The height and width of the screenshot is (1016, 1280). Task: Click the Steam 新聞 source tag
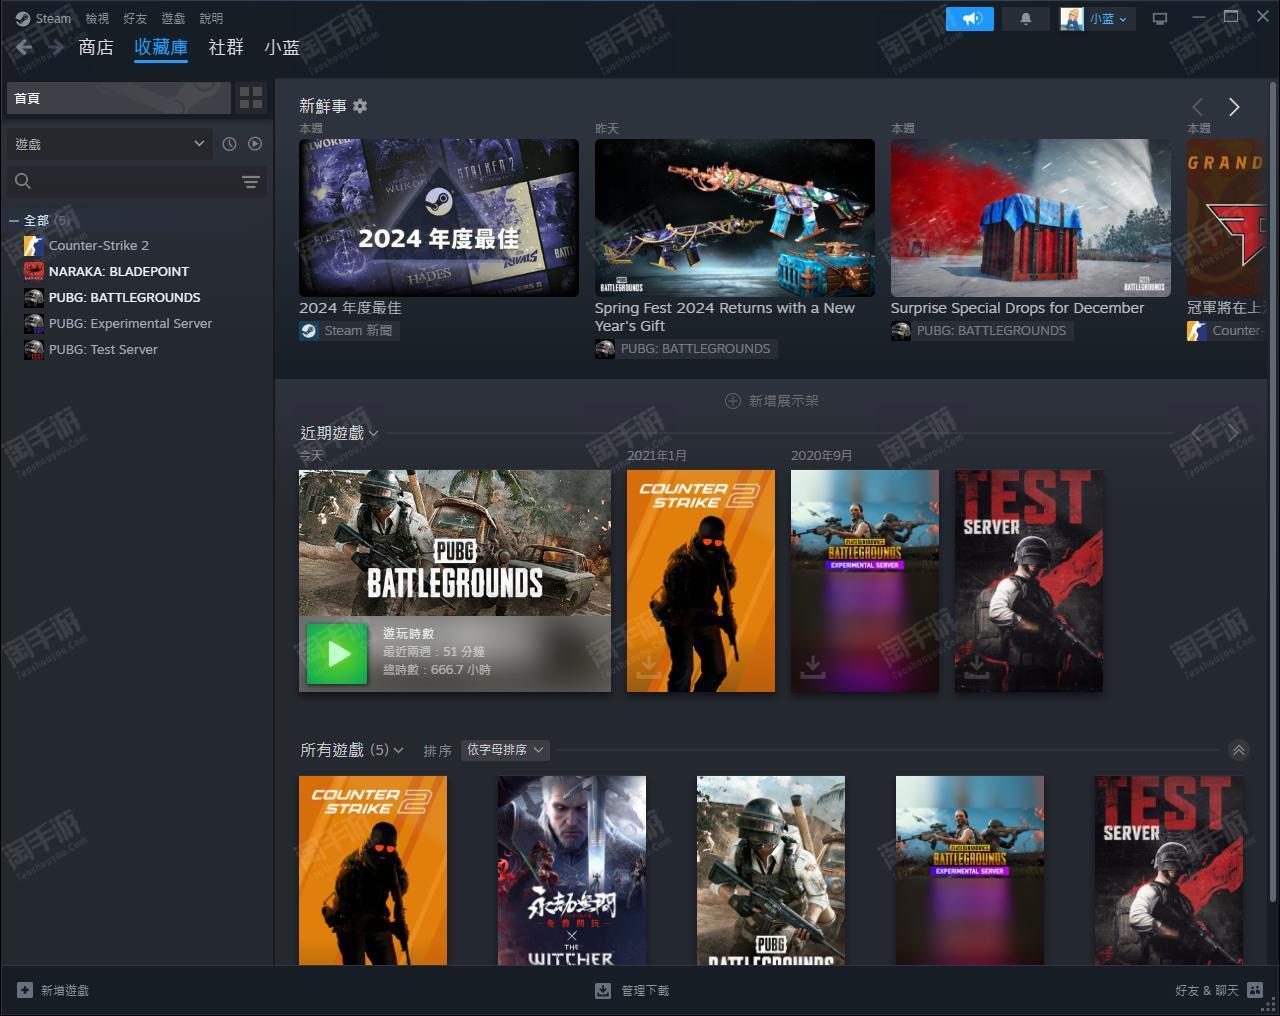348,330
